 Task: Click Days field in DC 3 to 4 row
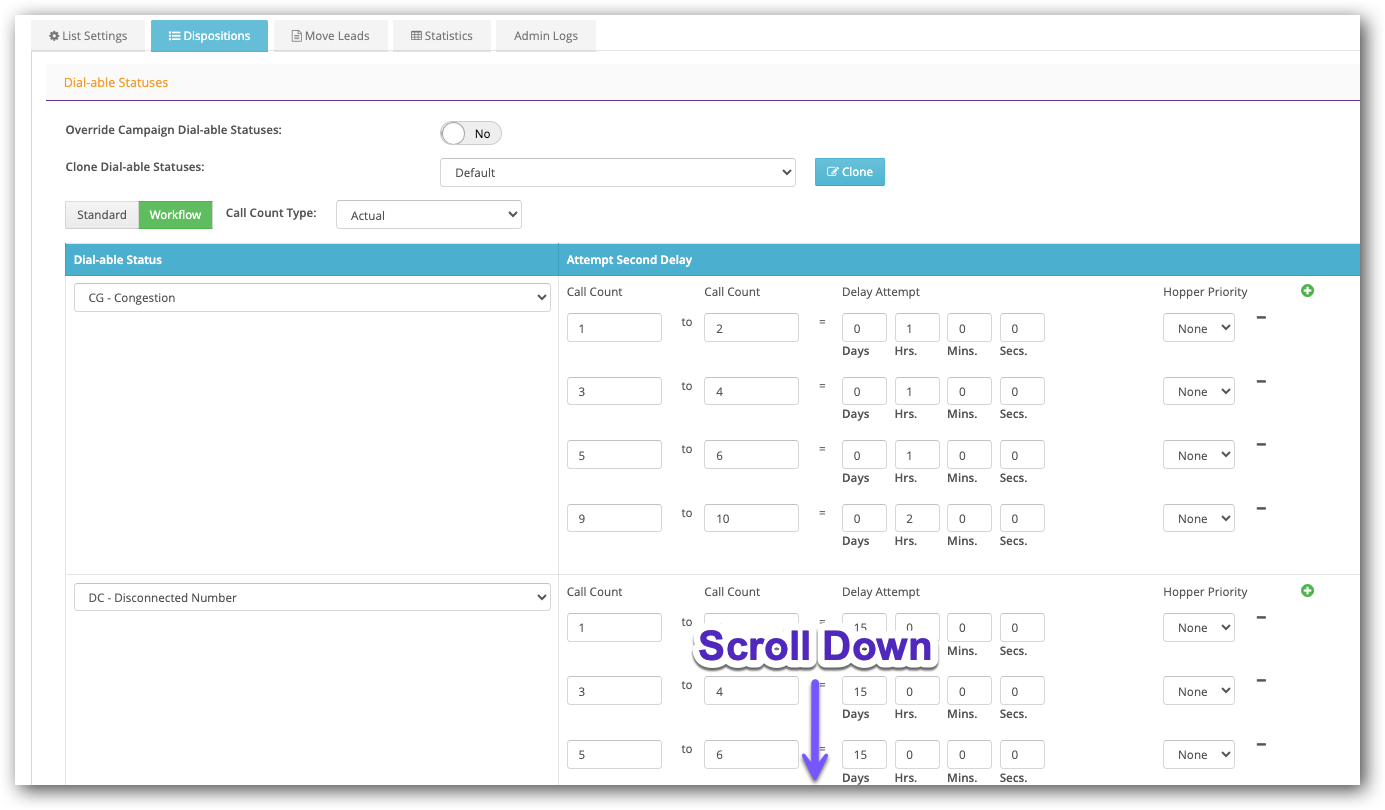(x=864, y=691)
